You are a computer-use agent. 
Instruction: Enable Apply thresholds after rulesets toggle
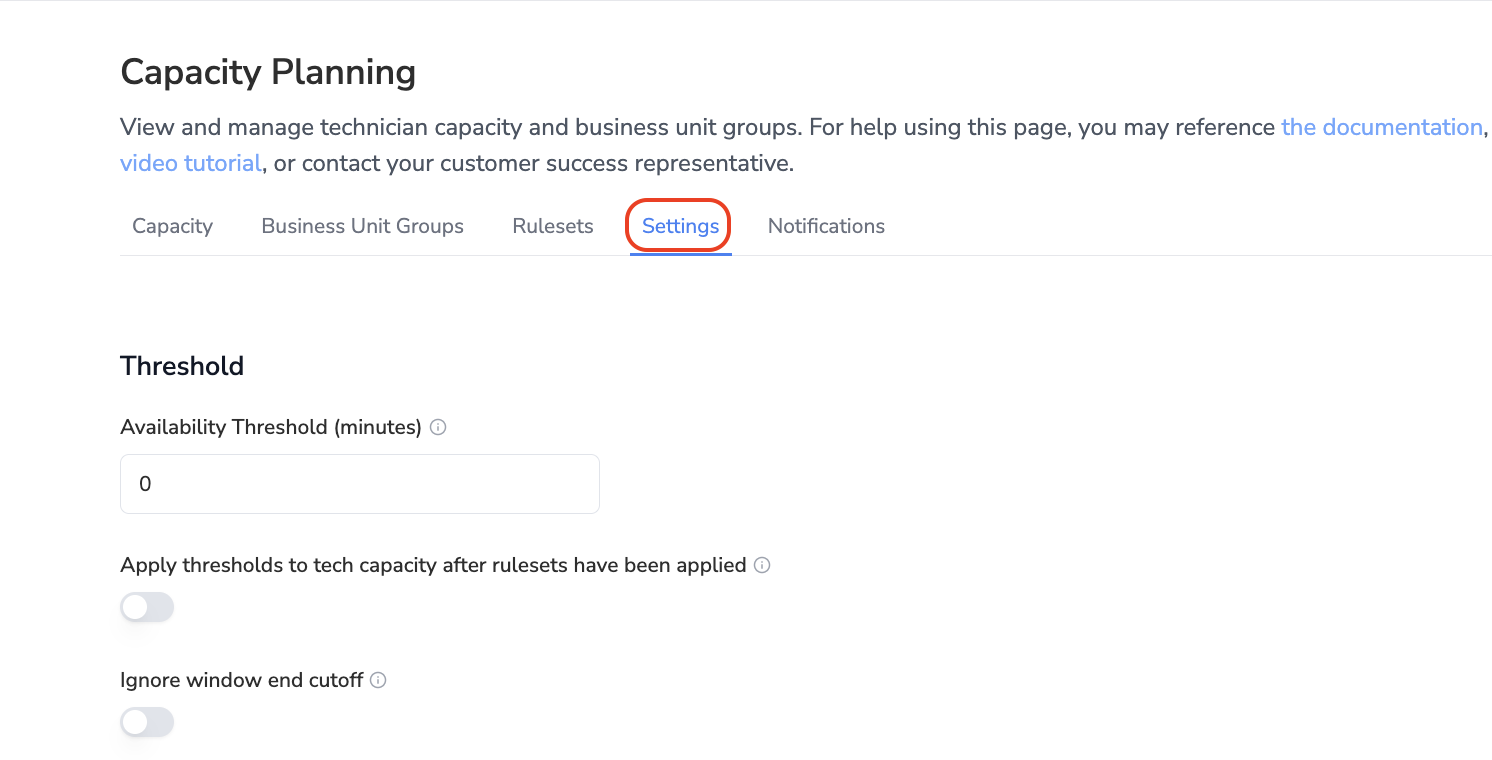(x=147, y=607)
